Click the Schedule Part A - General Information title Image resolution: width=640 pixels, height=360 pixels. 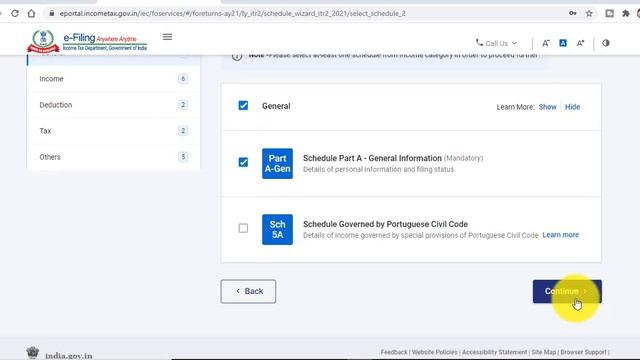point(372,158)
